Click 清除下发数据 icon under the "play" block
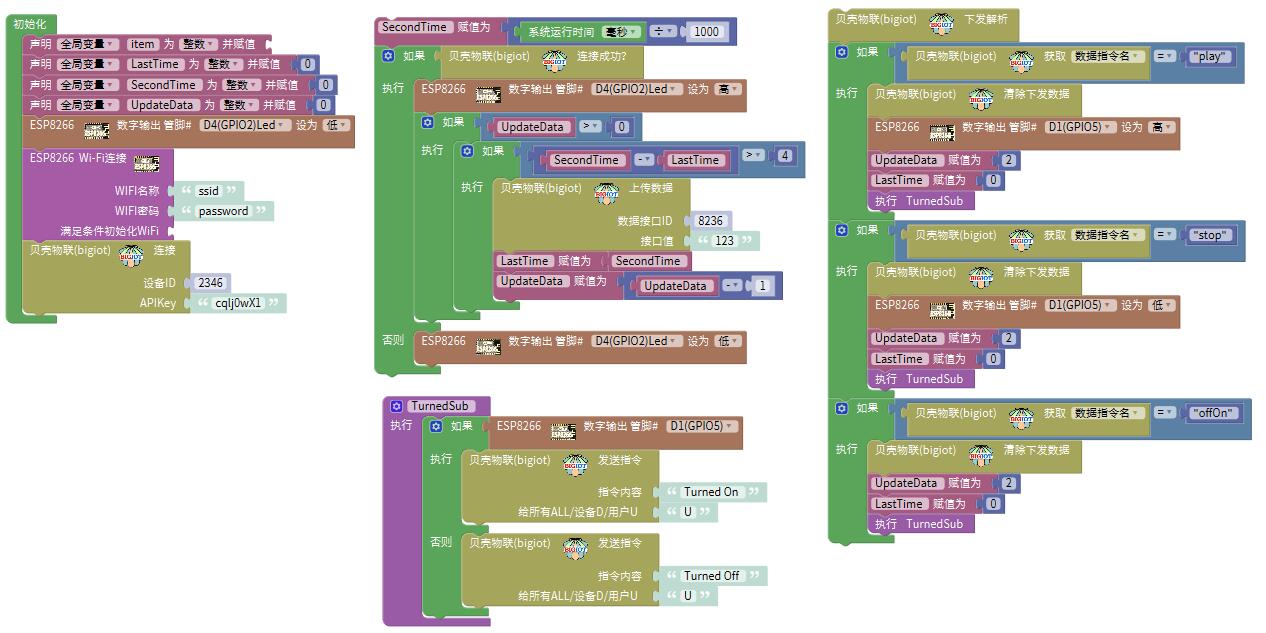 pyautogui.click(x=981, y=98)
